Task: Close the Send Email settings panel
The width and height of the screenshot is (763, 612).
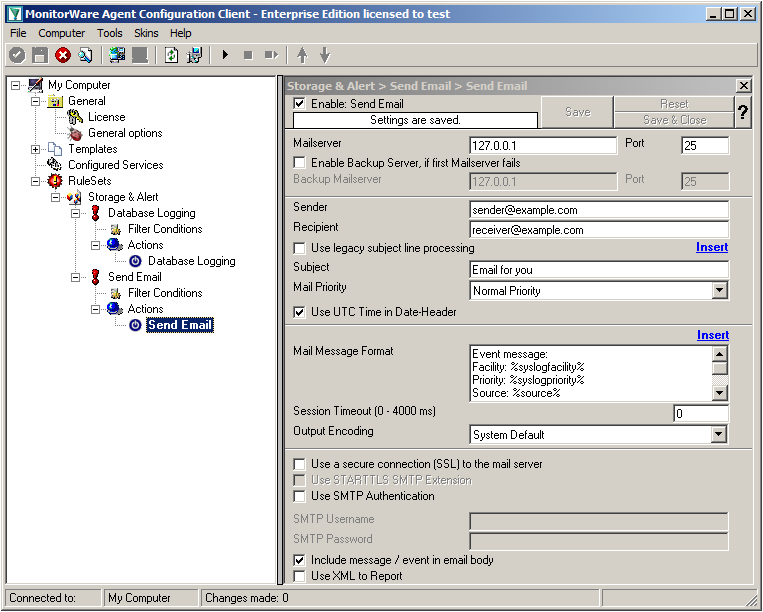Action: (743, 86)
